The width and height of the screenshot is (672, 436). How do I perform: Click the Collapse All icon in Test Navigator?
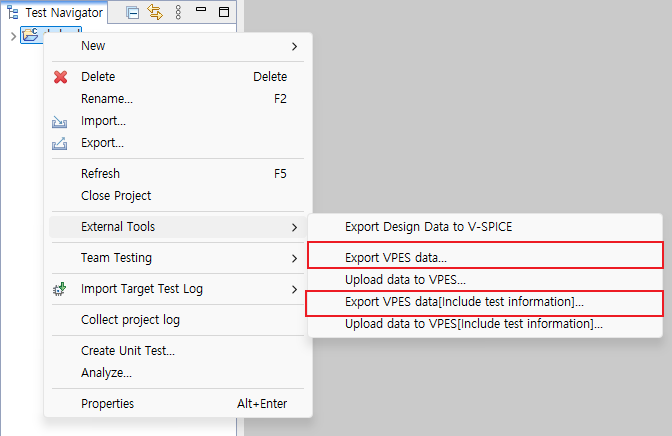point(133,13)
